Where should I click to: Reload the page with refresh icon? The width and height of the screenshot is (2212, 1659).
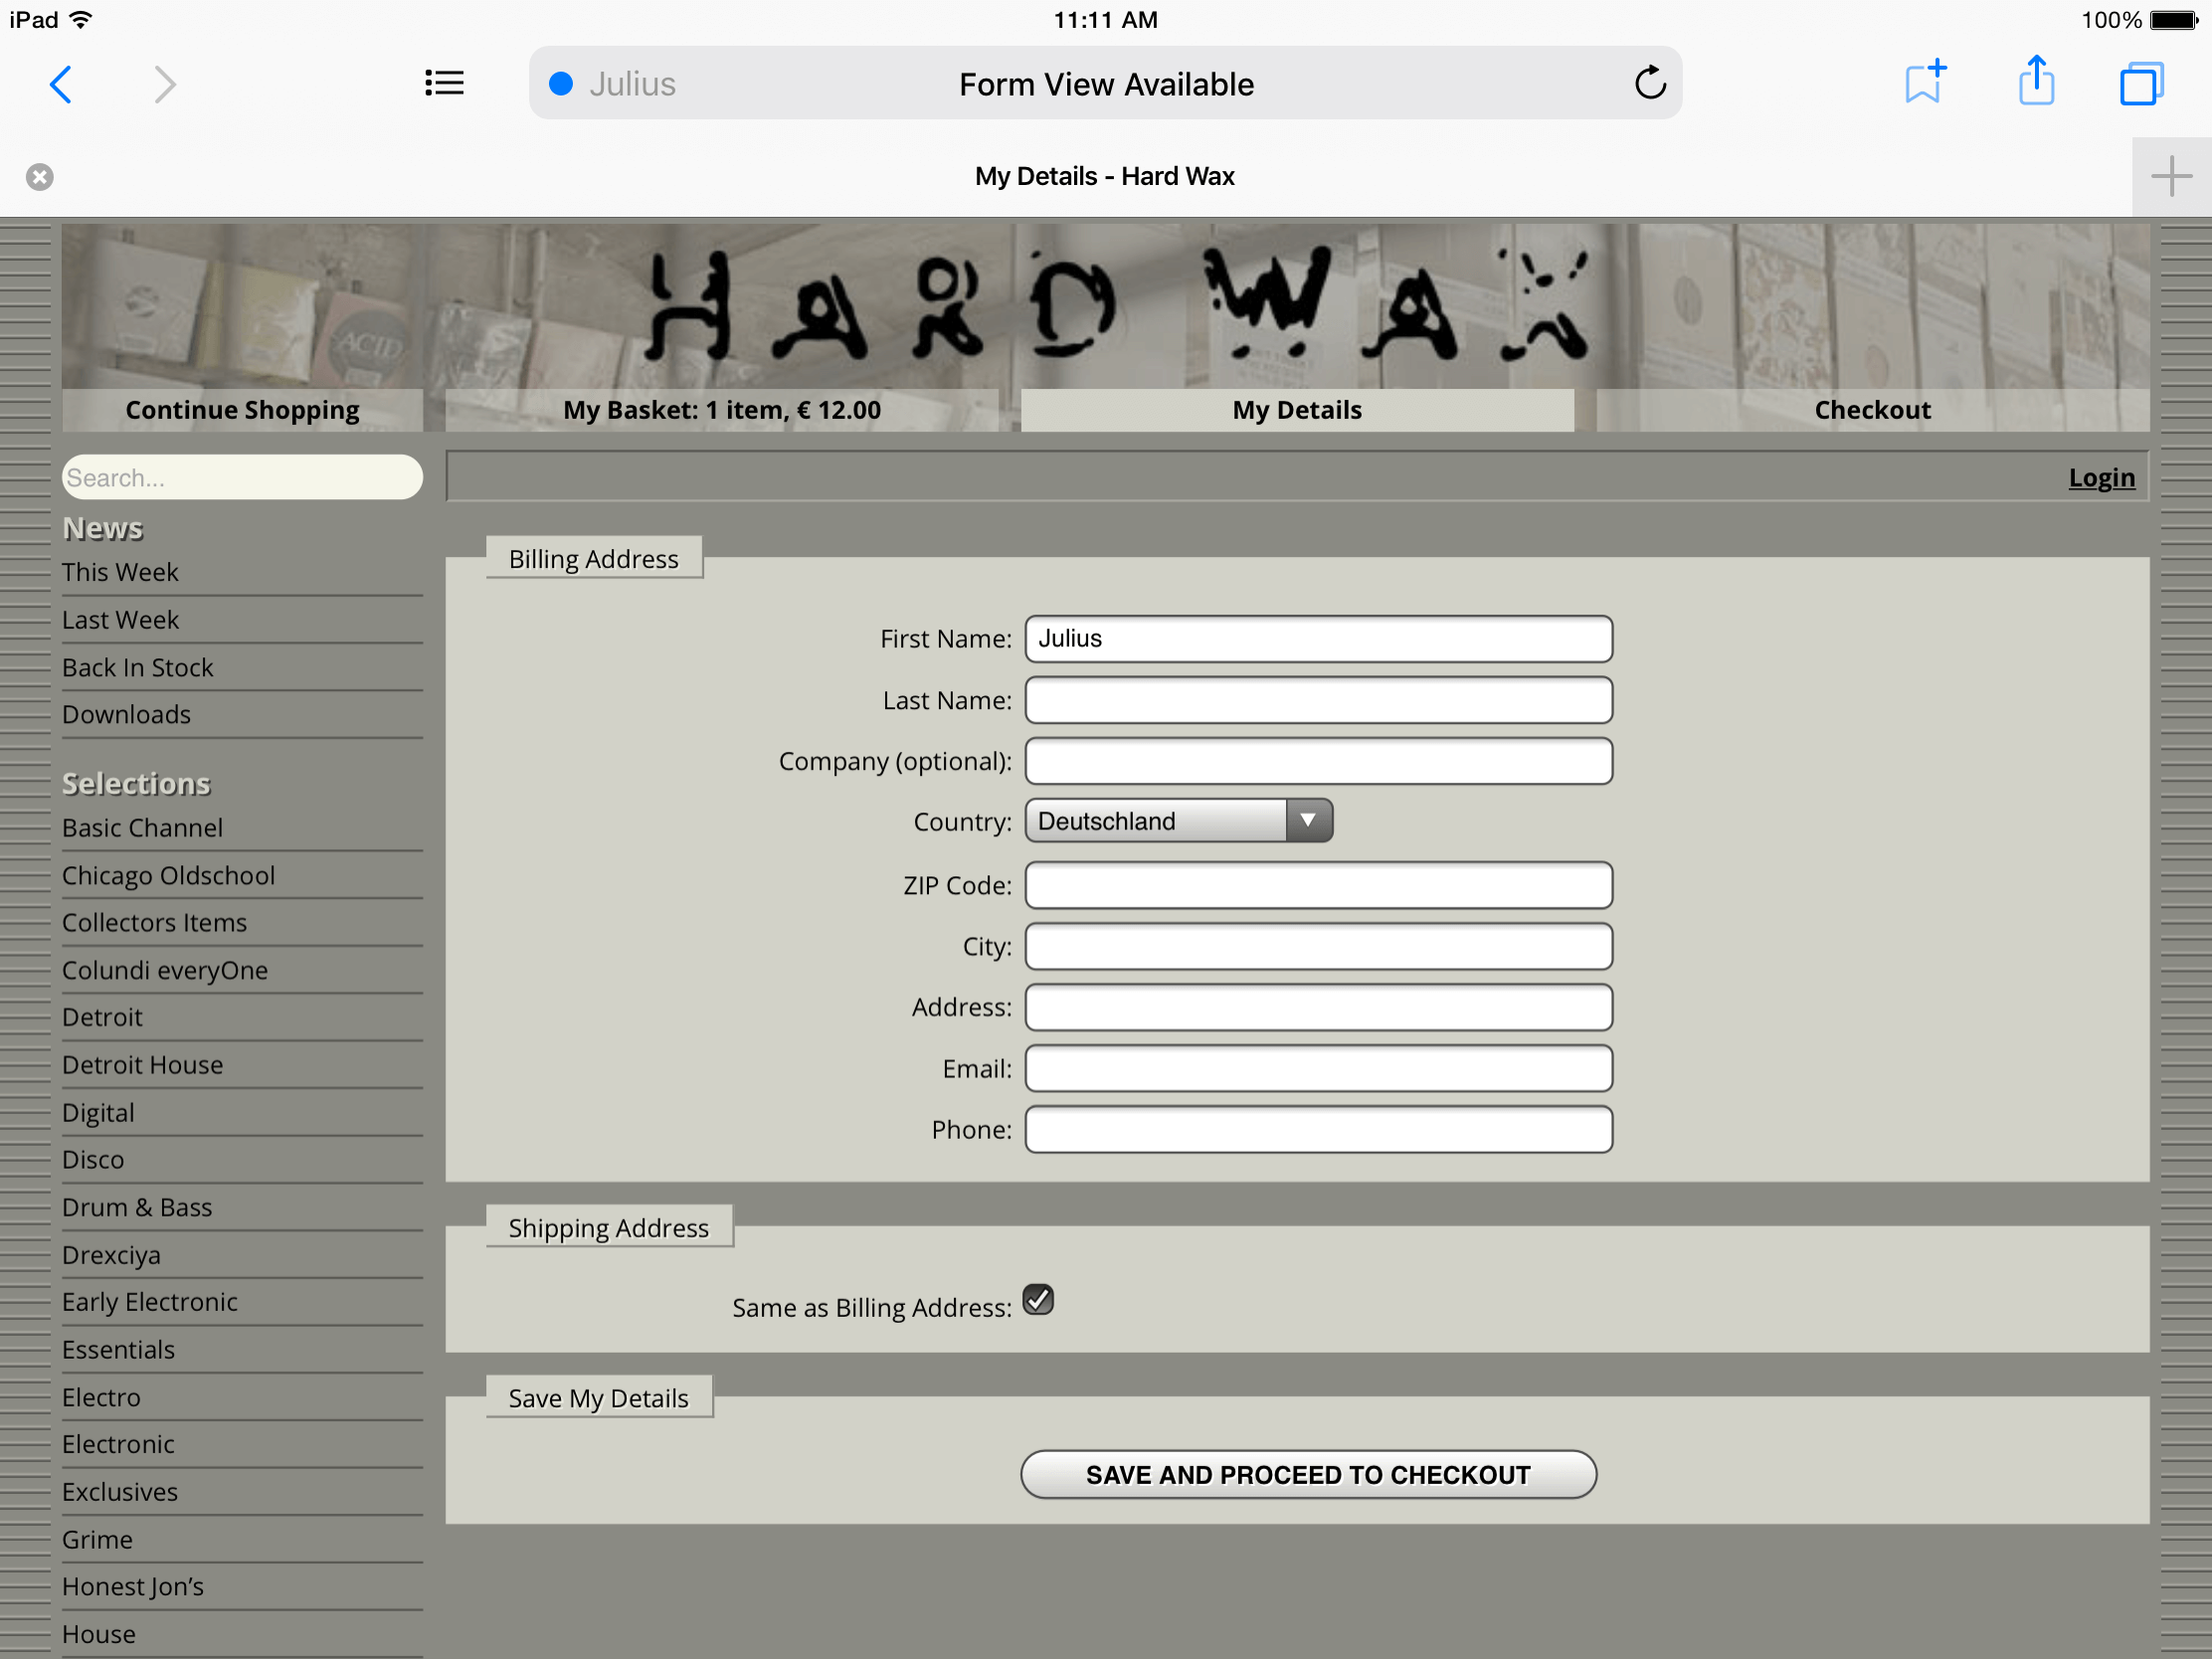coord(1650,83)
